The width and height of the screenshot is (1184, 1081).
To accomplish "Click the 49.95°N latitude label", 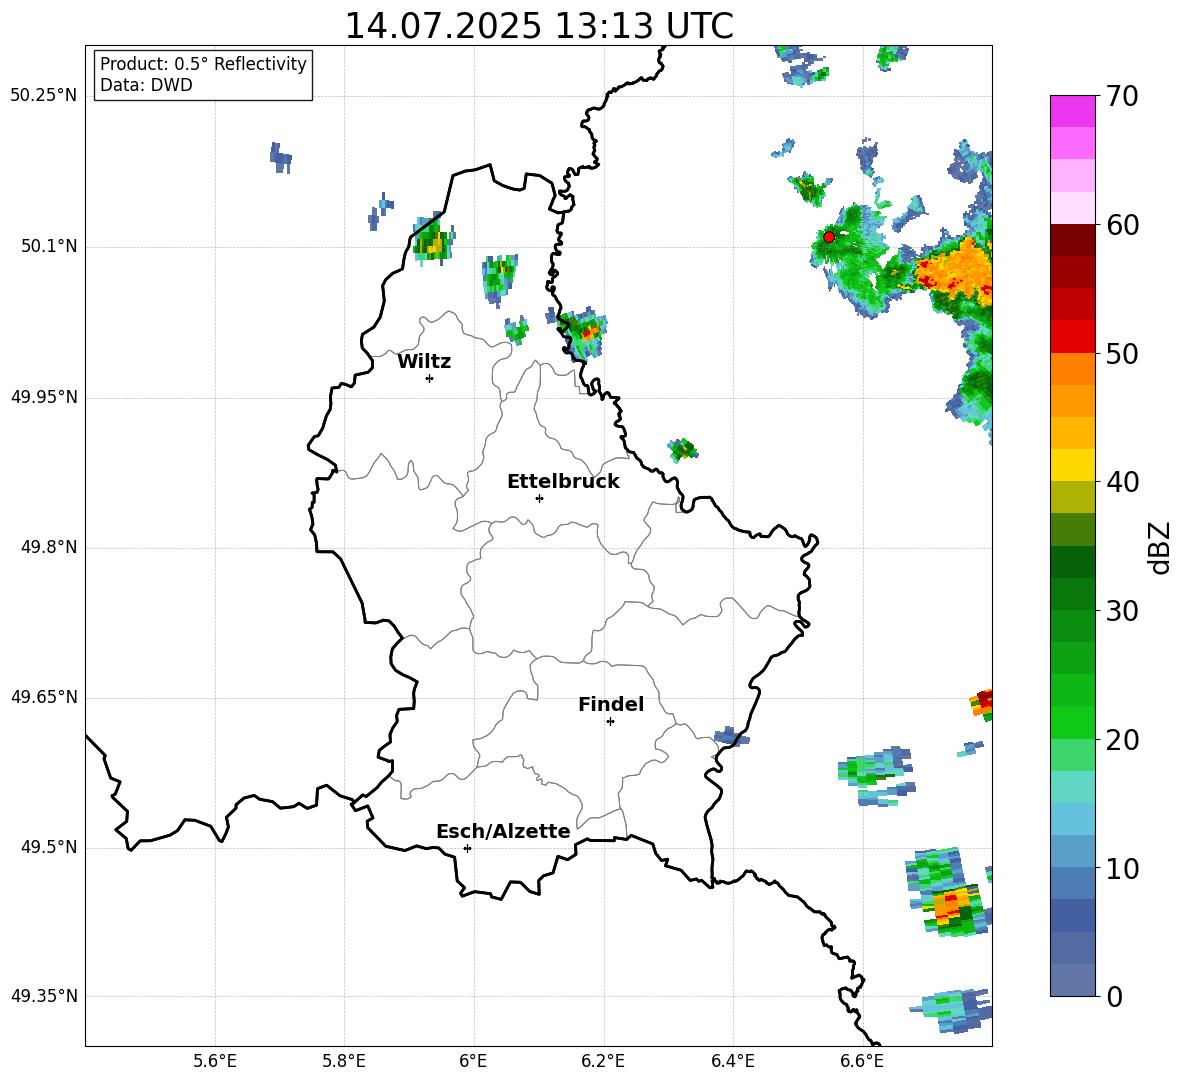I will pyautogui.click(x=44, y=397).
